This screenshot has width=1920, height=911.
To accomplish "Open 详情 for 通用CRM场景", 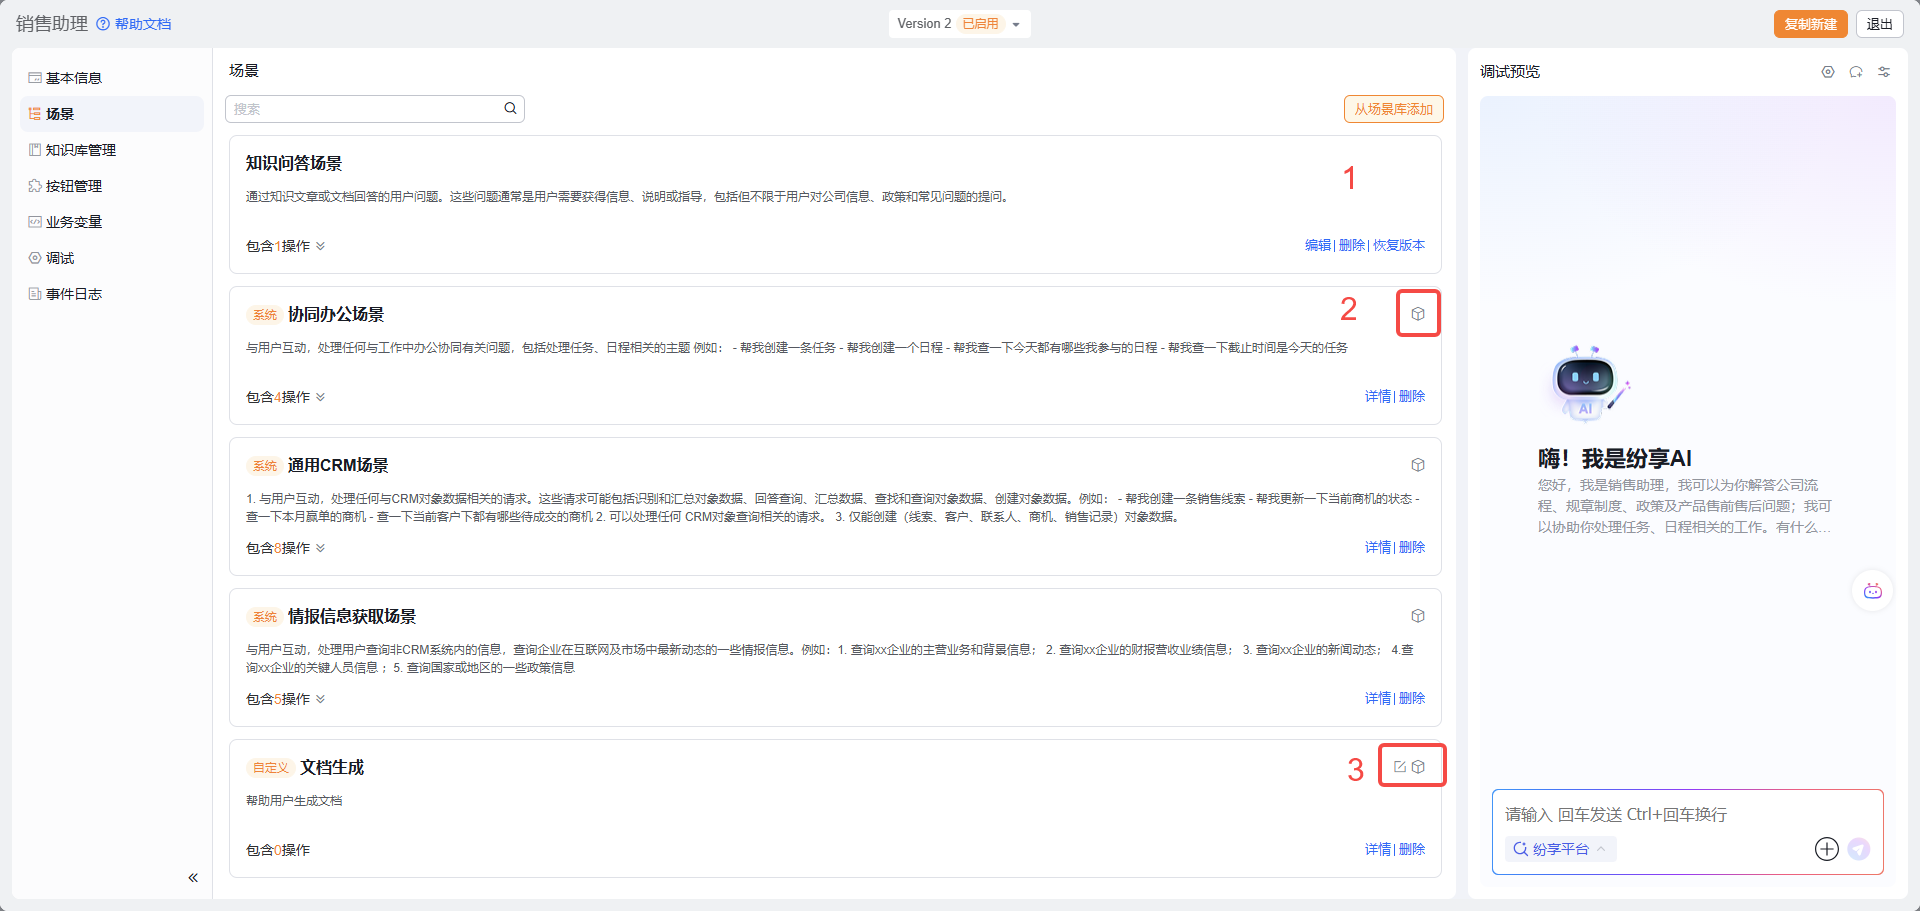I will click(1378, 547).
